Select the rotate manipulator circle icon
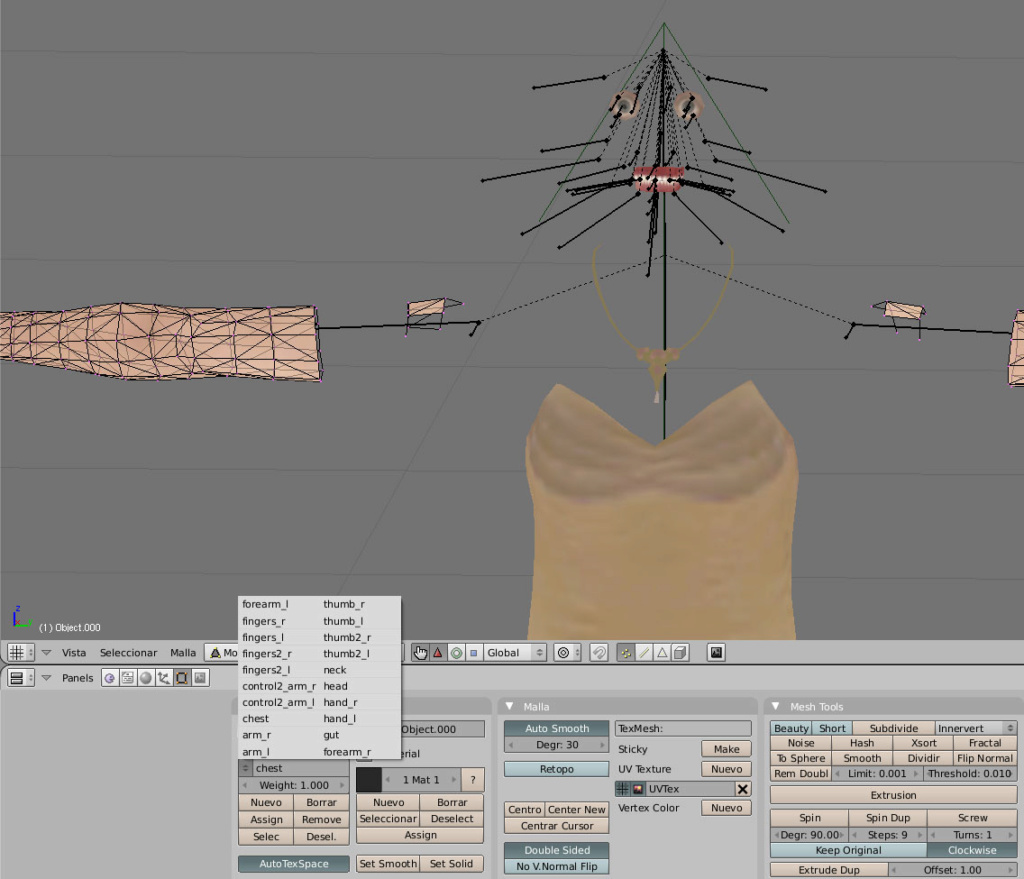The height and width of the screenshot is (879, 1024). (456, 652)
